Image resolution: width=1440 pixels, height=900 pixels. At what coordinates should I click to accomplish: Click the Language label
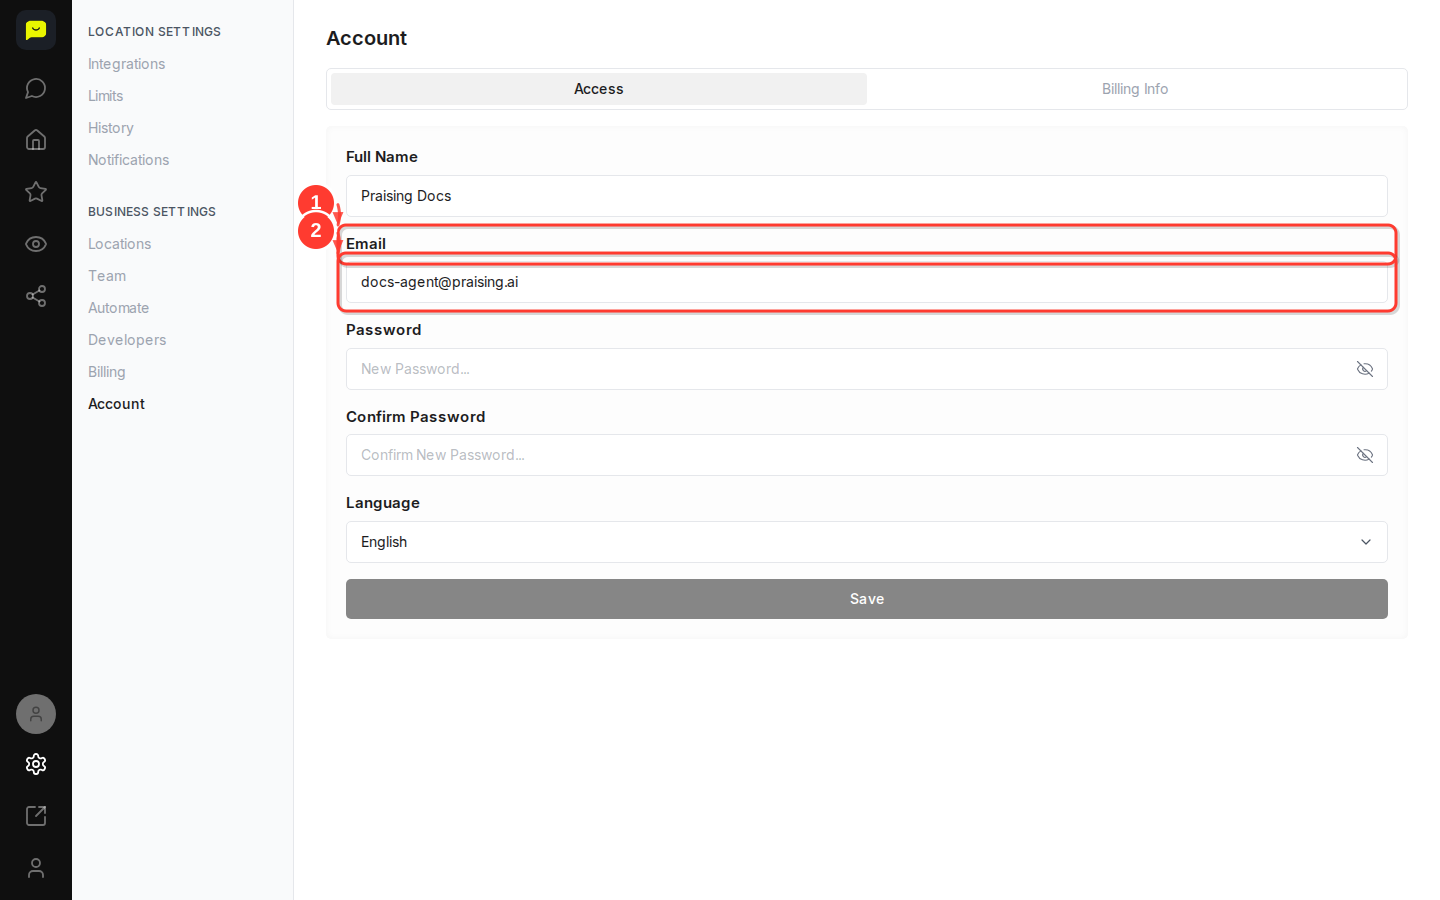click(383, 503)
